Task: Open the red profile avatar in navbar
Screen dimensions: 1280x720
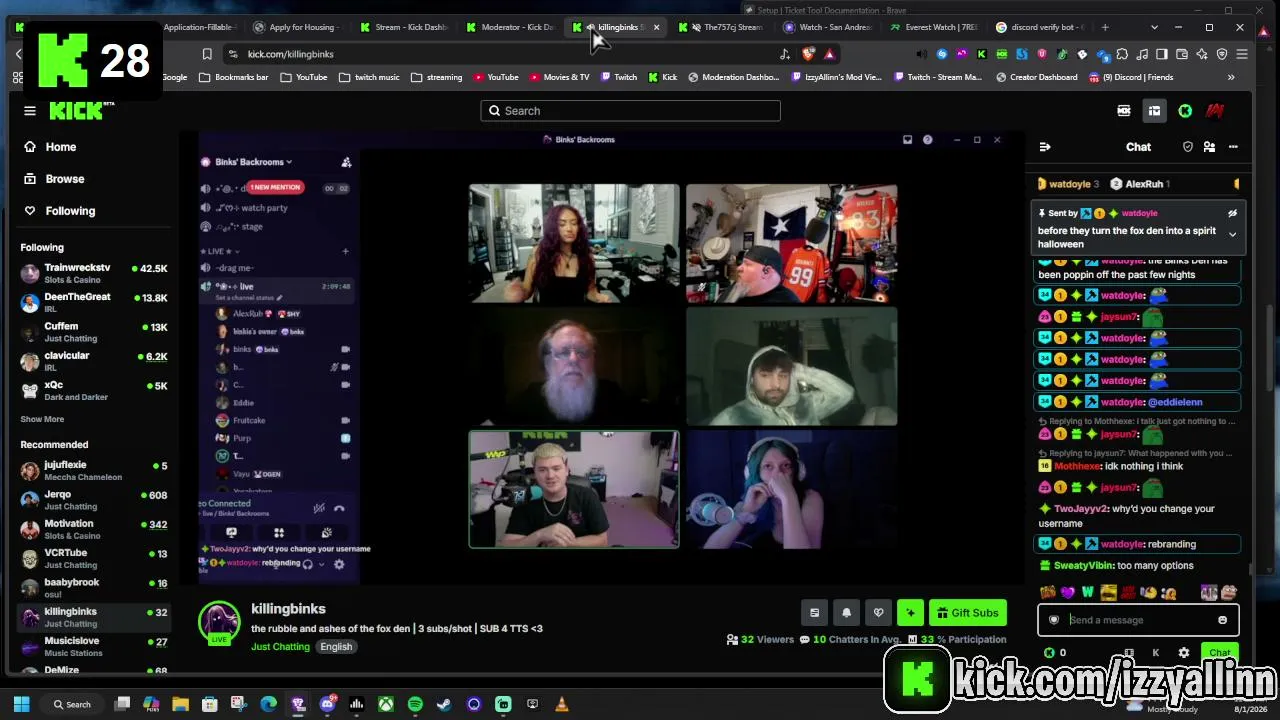Action: click(x=1215, y=111)
